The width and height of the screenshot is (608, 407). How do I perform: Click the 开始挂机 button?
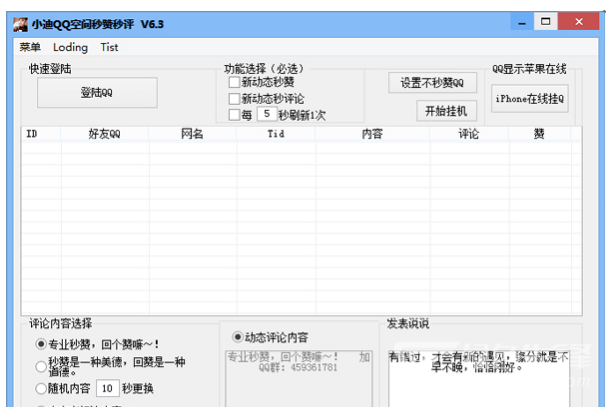point(446,111)
